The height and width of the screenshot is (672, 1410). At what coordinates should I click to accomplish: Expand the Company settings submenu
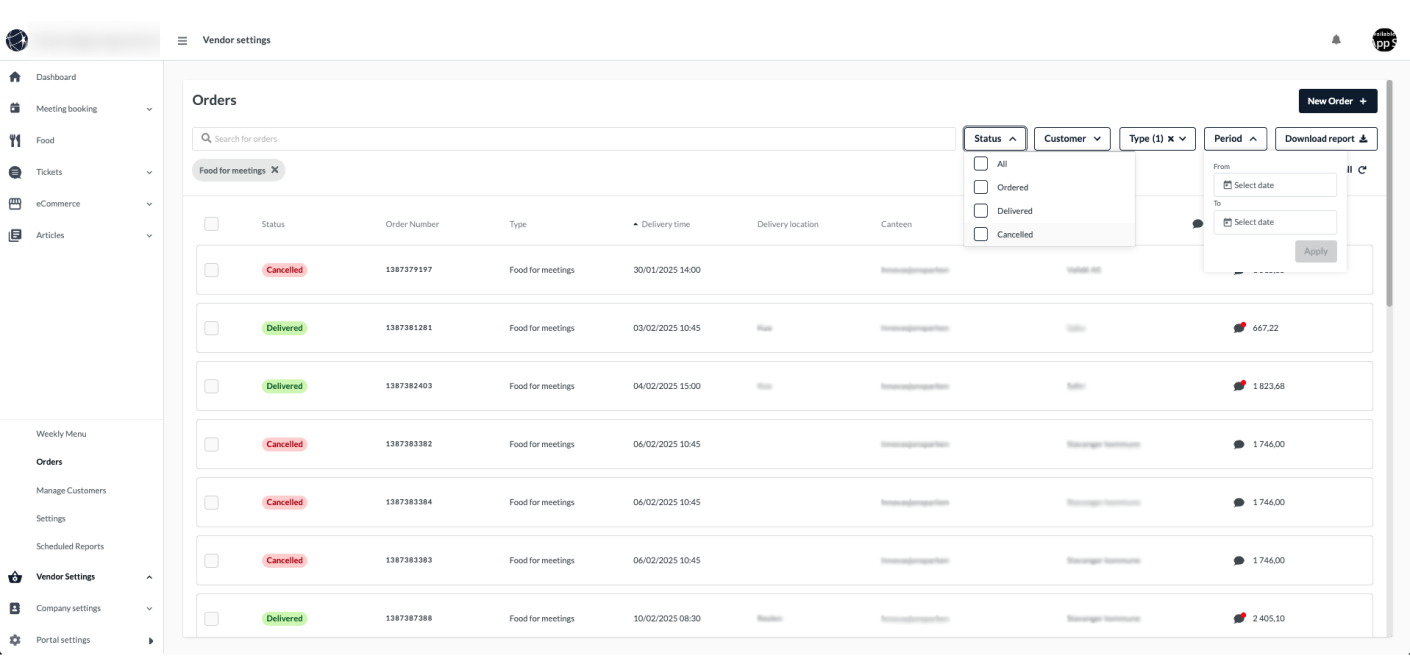tap(149, 608)
